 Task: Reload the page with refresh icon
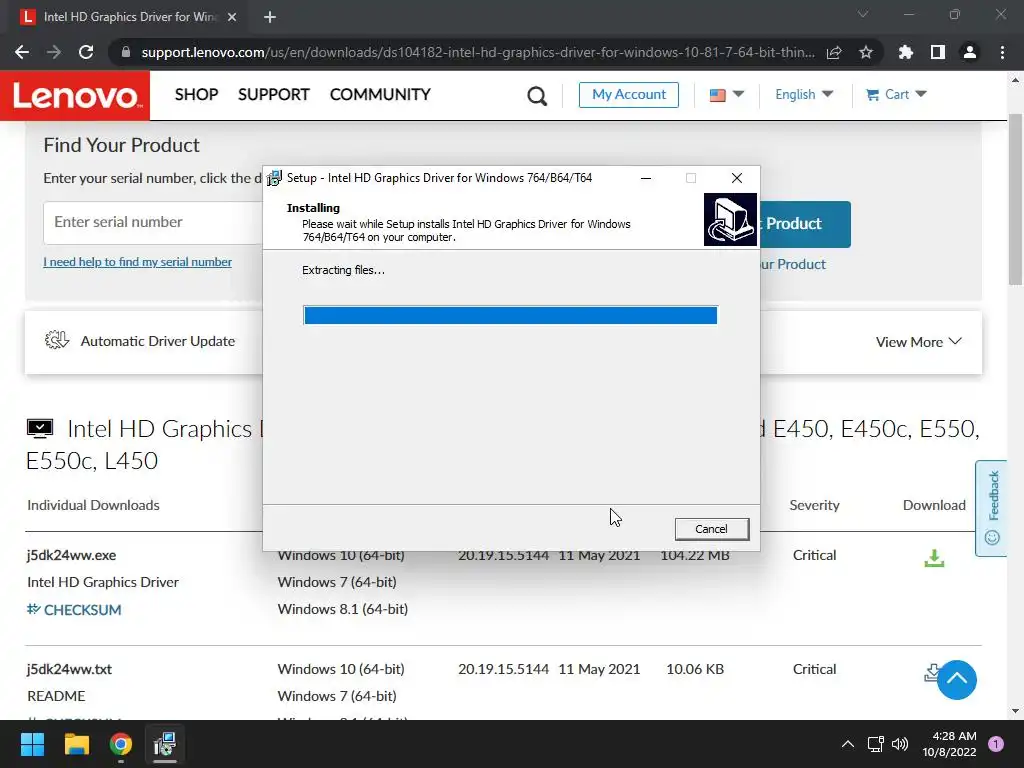pos(86,52)
